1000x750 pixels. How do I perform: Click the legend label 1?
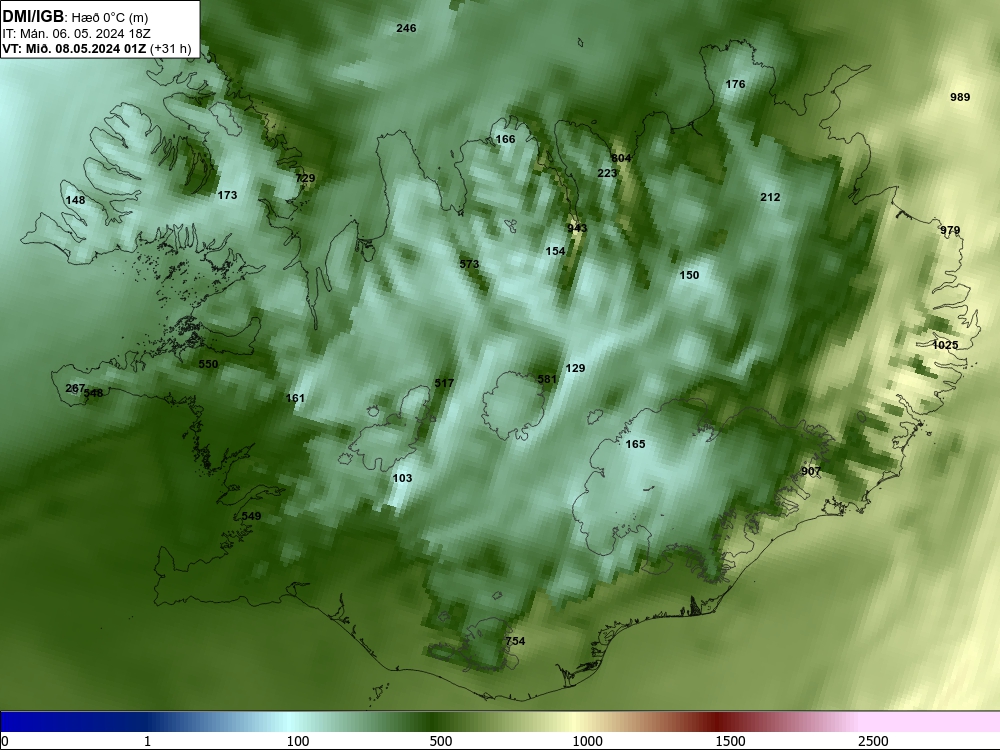[x=147, y=741]
